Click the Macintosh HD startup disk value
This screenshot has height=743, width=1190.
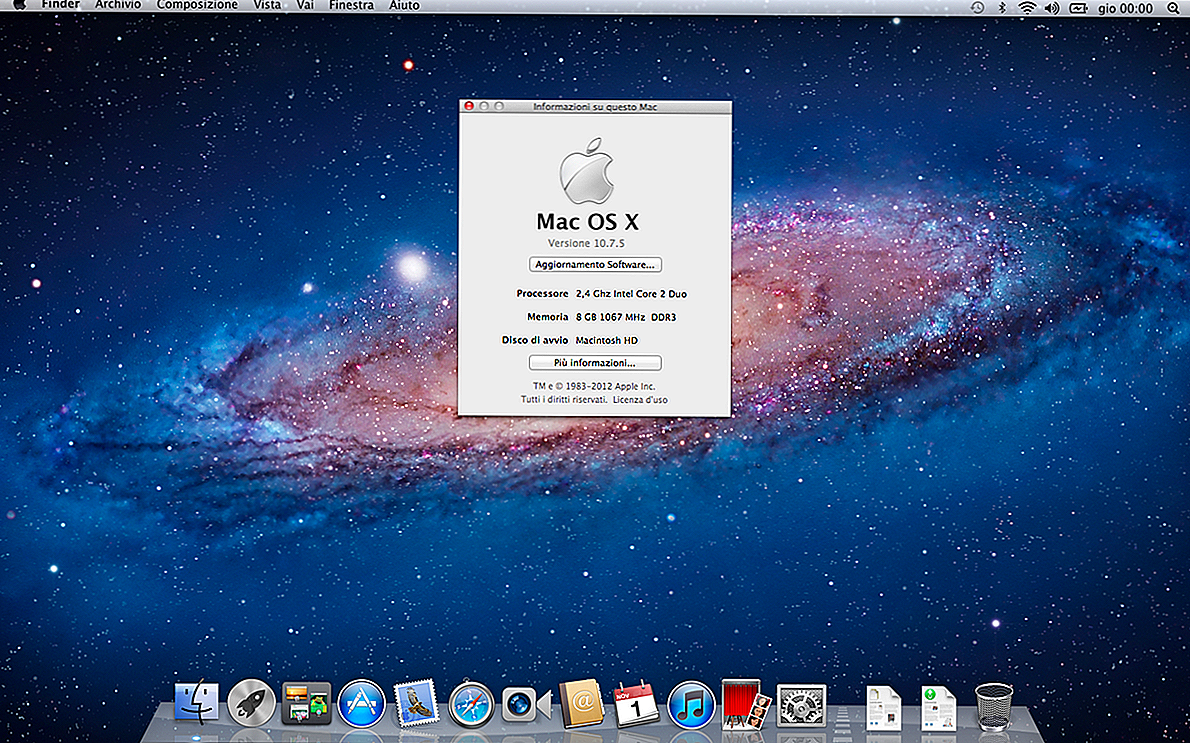(606, 341)
